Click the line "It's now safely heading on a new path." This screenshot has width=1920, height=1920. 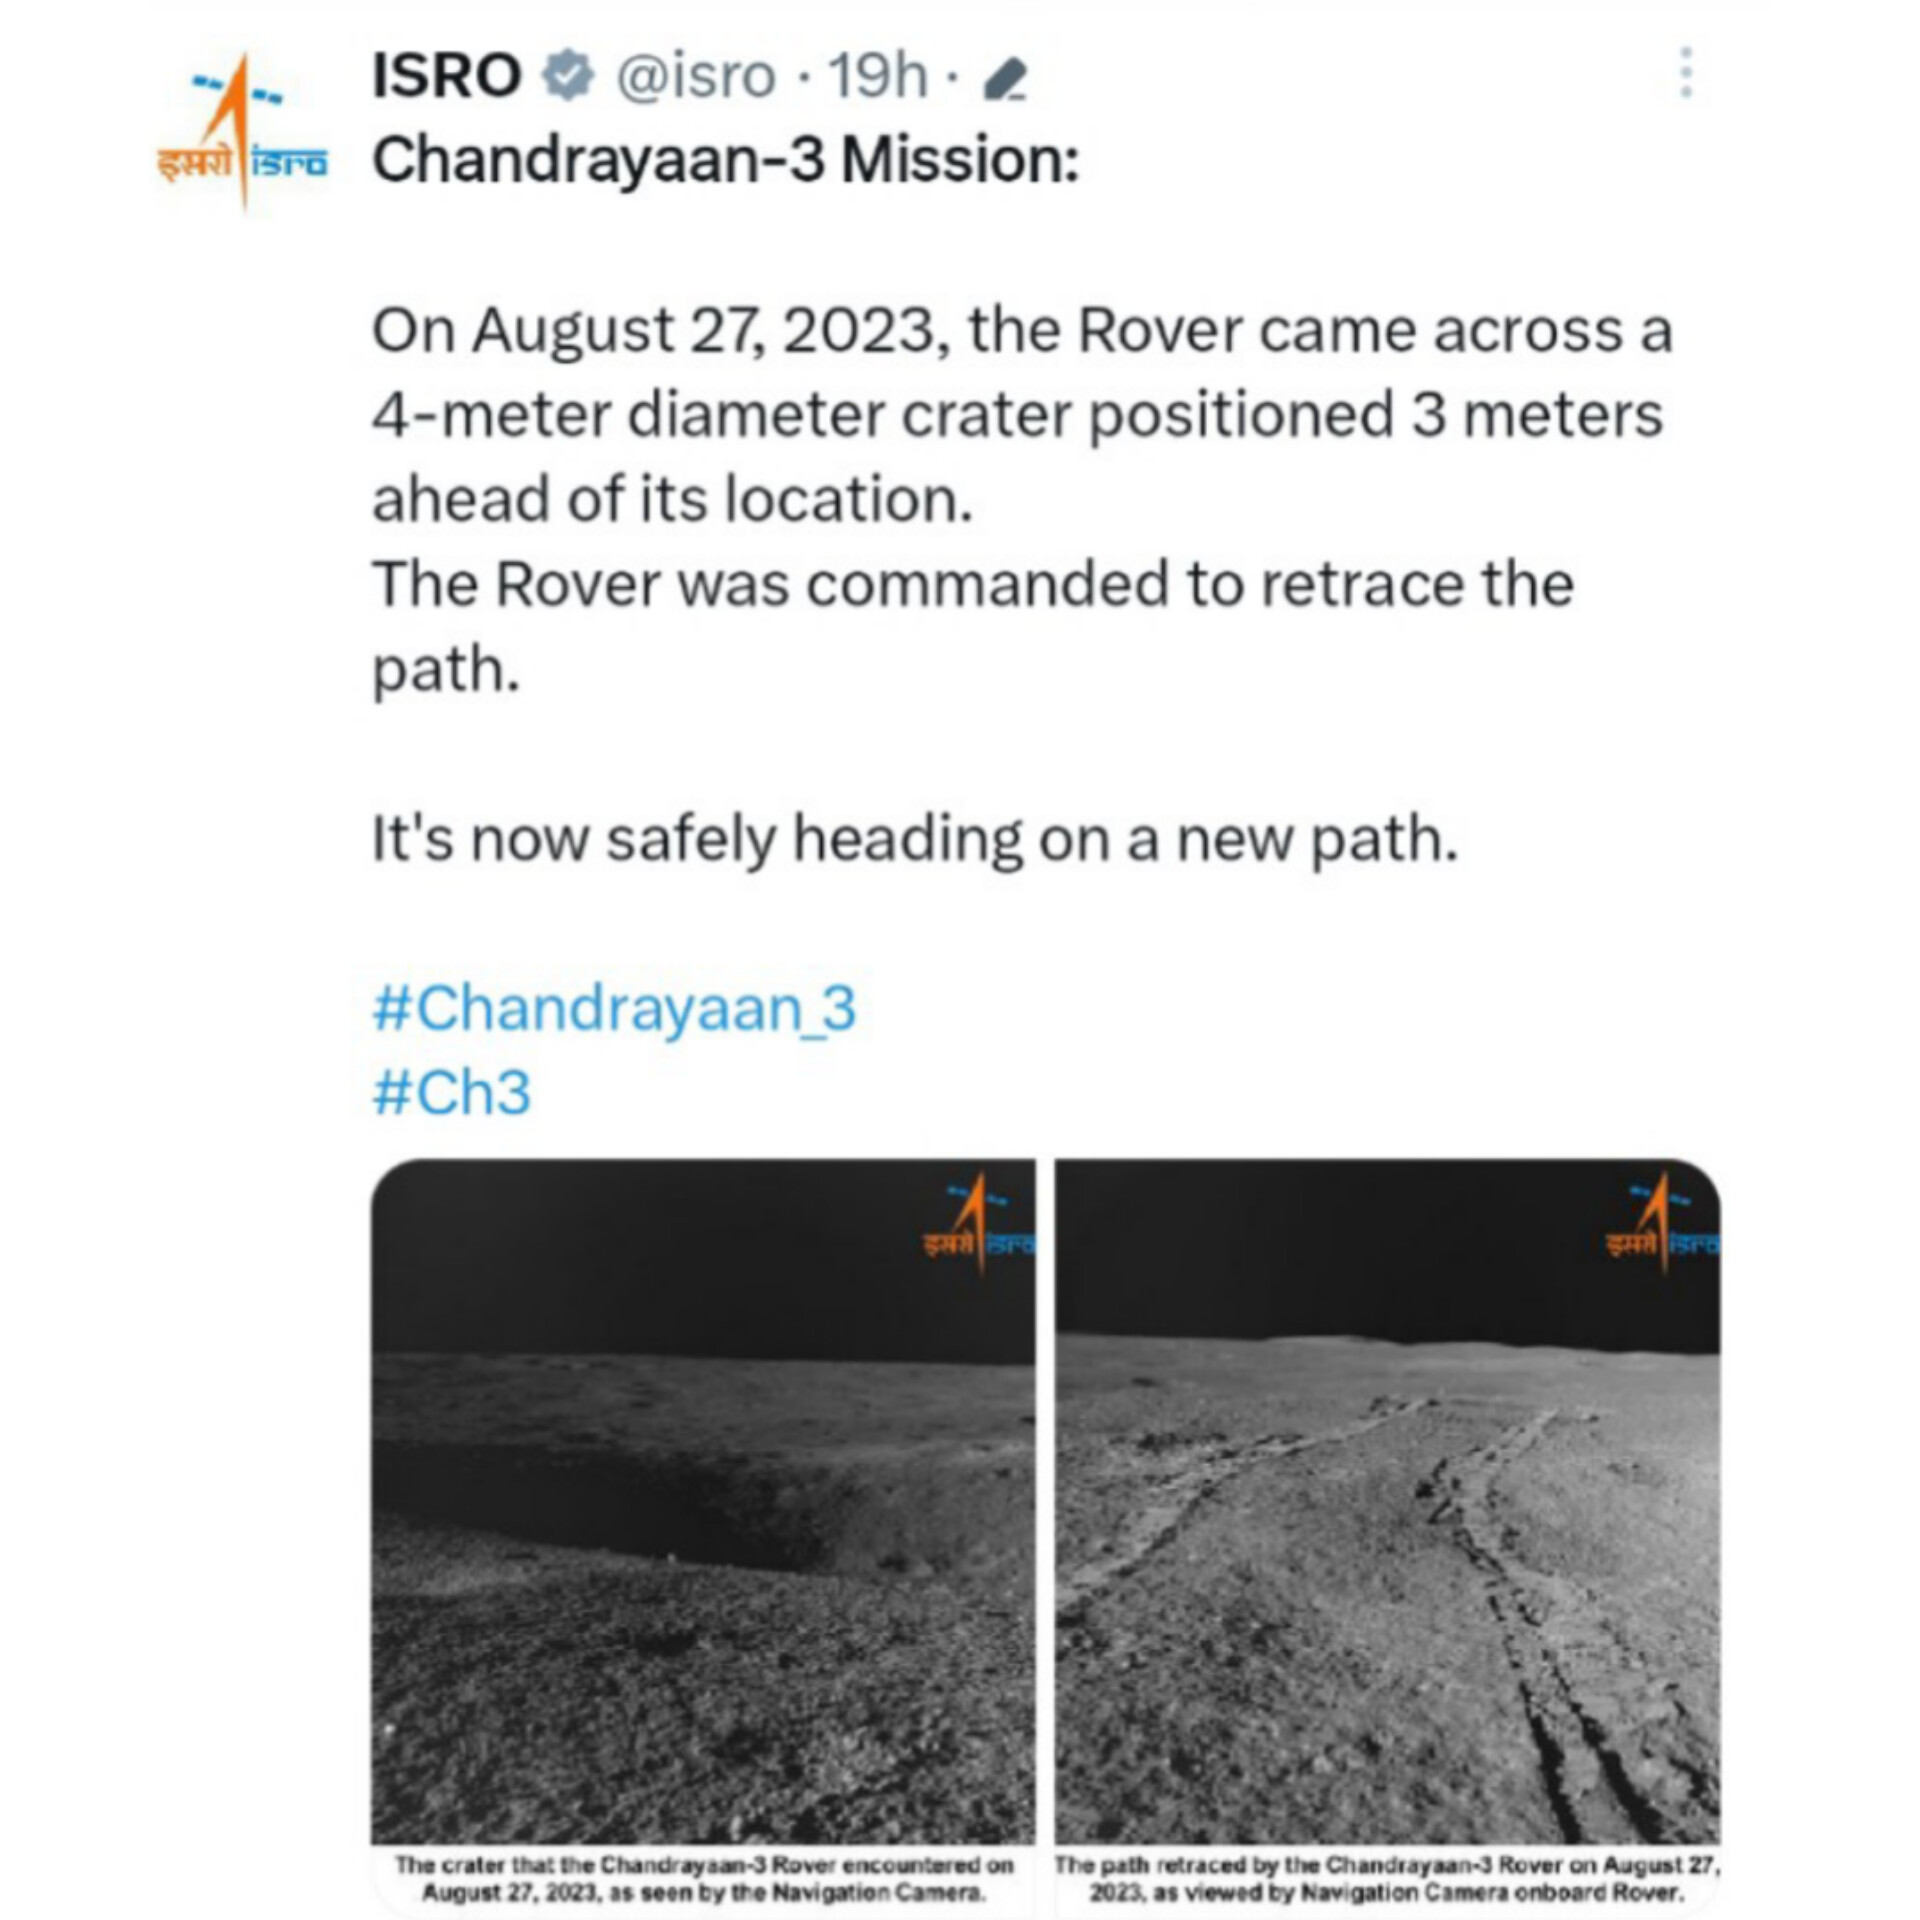(914, 838)
